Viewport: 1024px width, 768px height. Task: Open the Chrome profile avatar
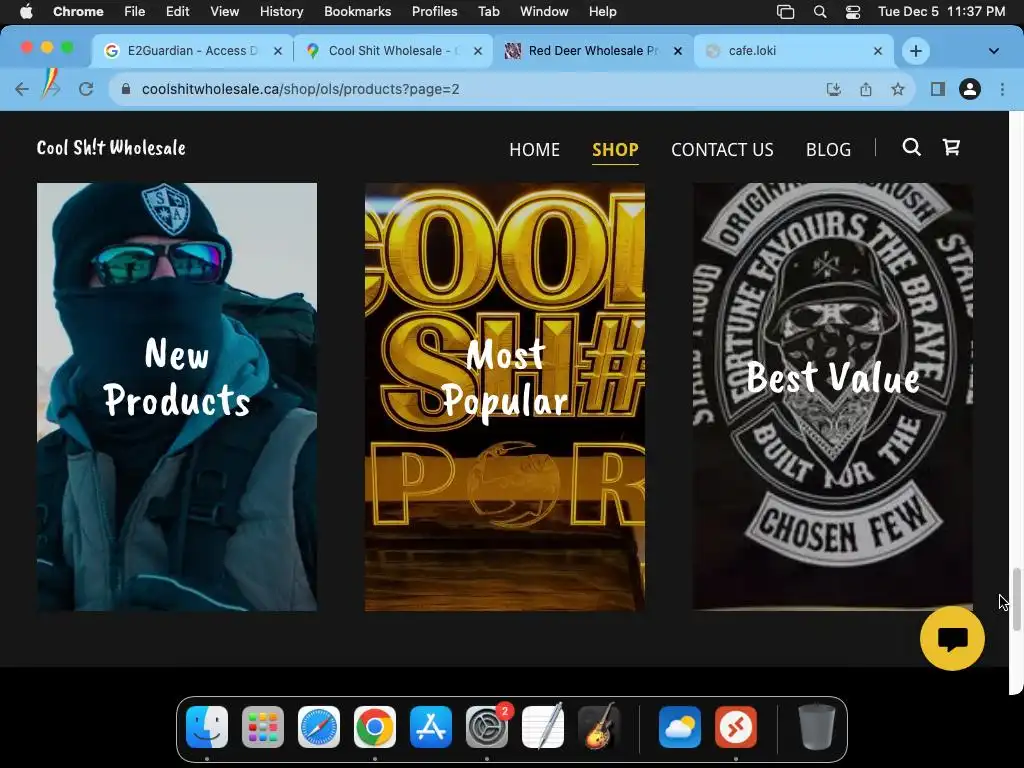pos(970,89)
